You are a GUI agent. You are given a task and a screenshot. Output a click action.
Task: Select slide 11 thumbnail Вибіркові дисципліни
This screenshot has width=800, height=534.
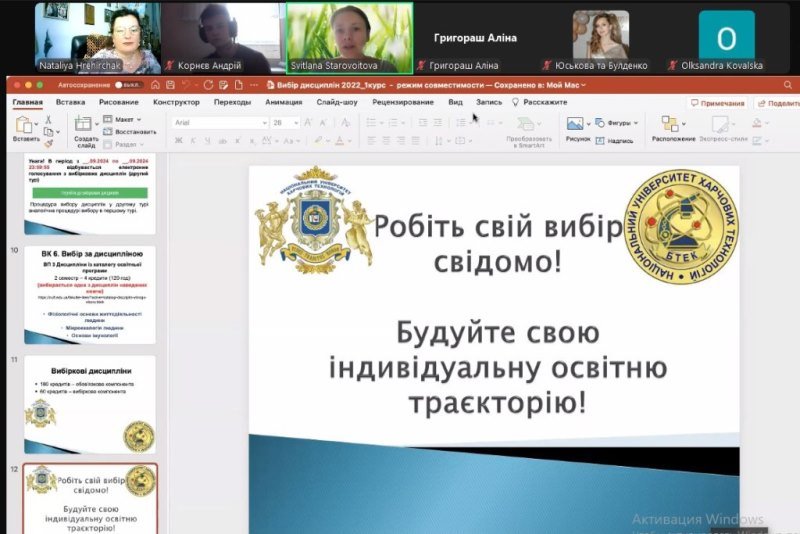click(90, 404)
